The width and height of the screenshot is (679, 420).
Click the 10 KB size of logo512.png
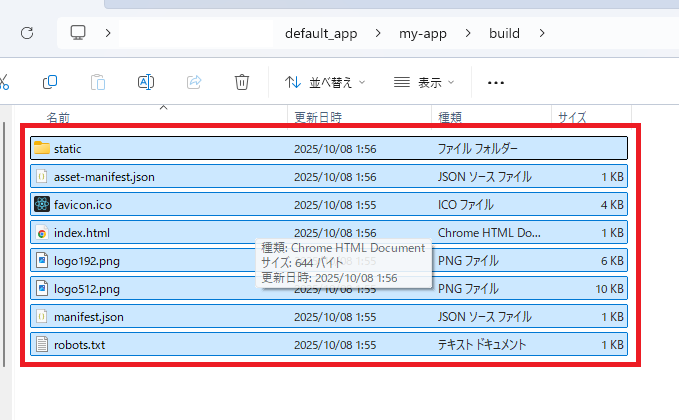pyautogui.click(x=609, y=289)
